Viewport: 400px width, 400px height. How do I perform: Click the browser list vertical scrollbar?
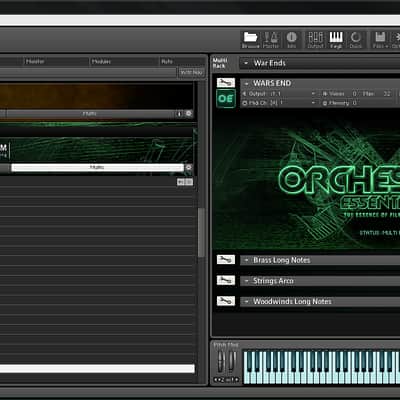pyautogui.click(x=201, y=232)
